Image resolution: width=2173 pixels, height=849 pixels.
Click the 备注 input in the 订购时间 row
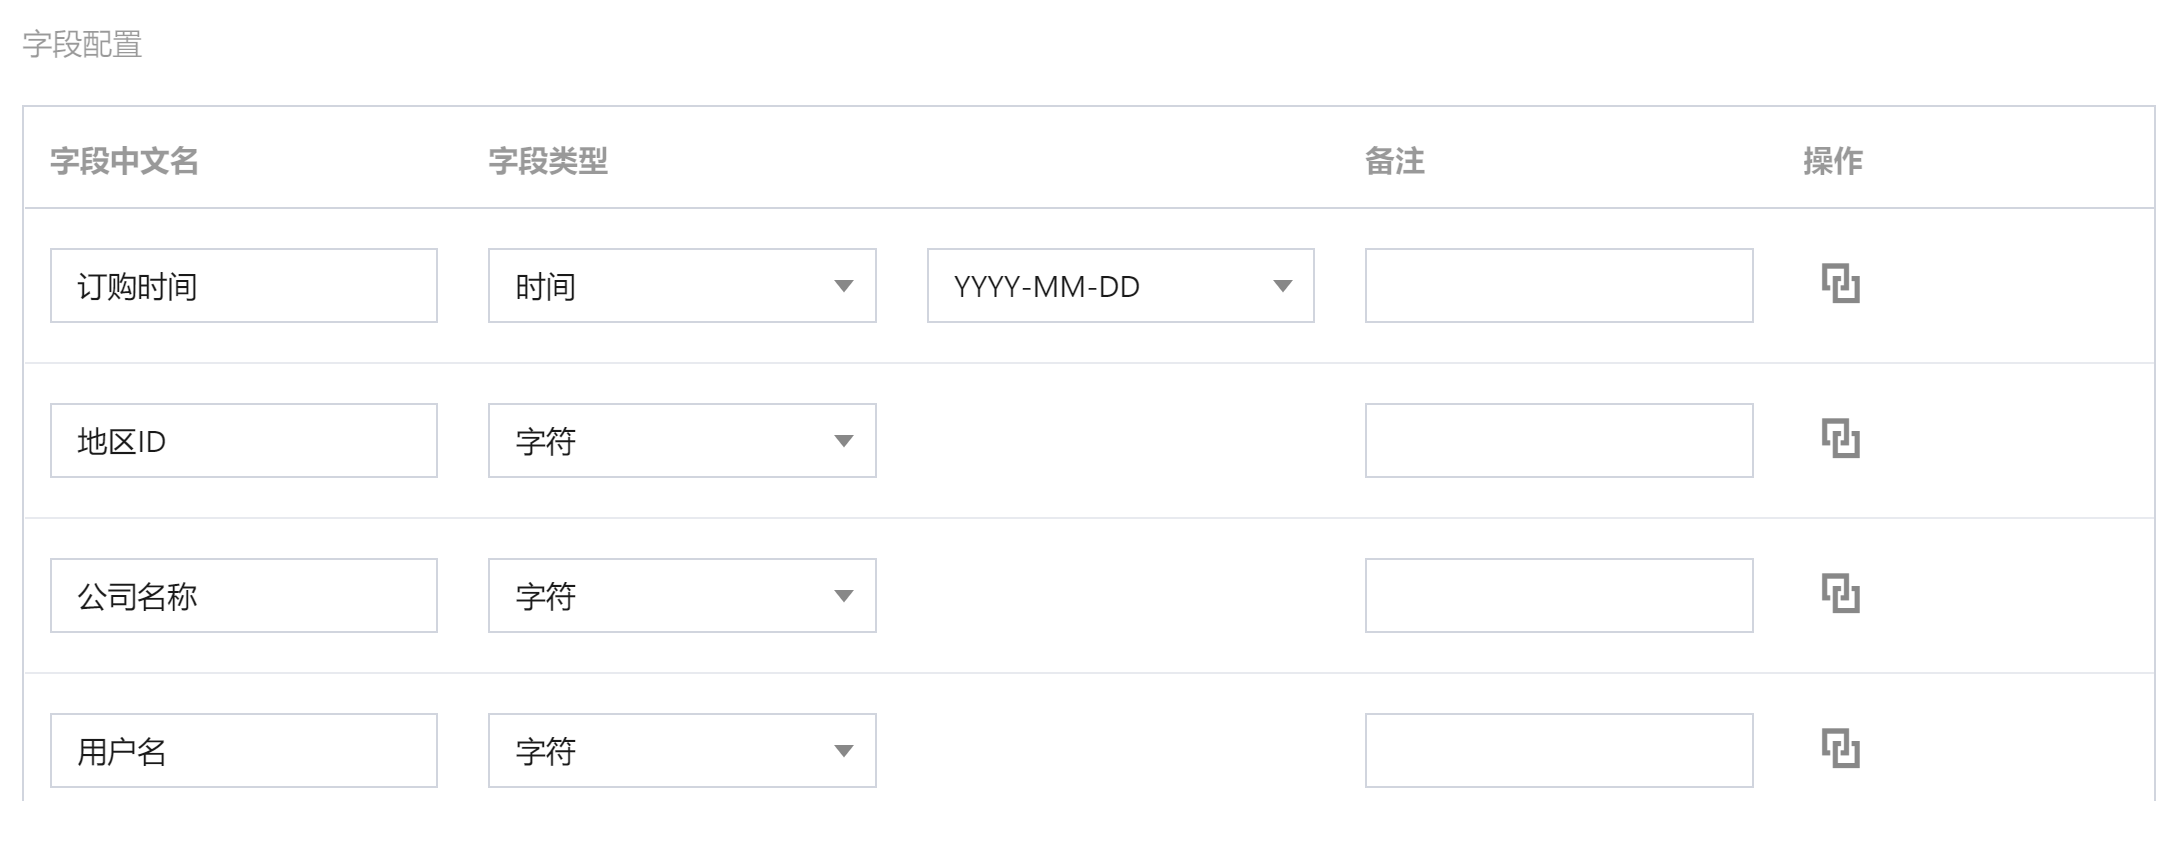(1558, 286)
